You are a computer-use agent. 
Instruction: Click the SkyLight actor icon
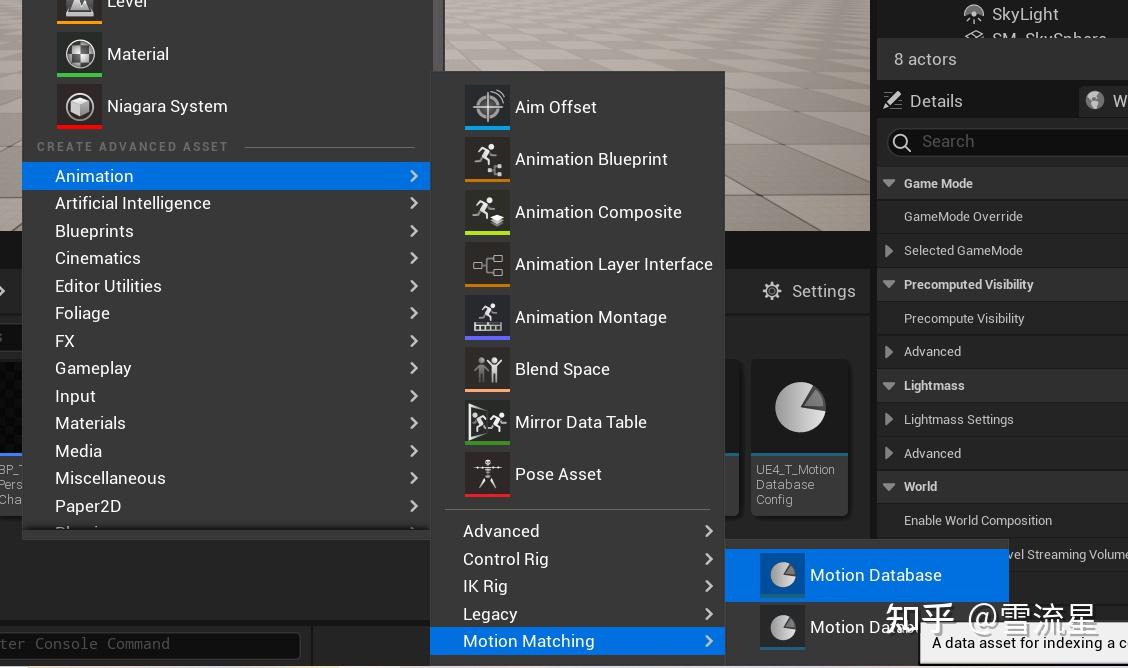point(973,14)
